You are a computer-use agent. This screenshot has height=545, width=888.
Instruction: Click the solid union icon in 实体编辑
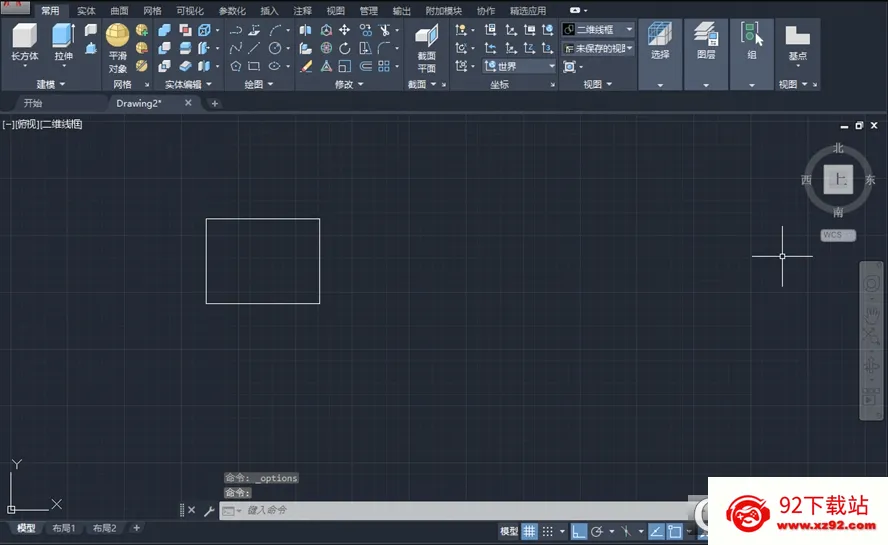point(164,29)
